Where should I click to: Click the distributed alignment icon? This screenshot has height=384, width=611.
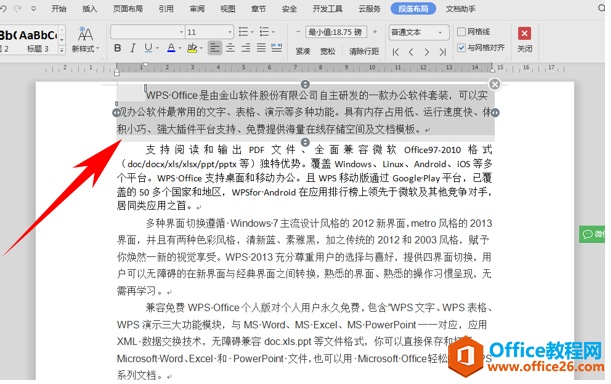point(277,48)
